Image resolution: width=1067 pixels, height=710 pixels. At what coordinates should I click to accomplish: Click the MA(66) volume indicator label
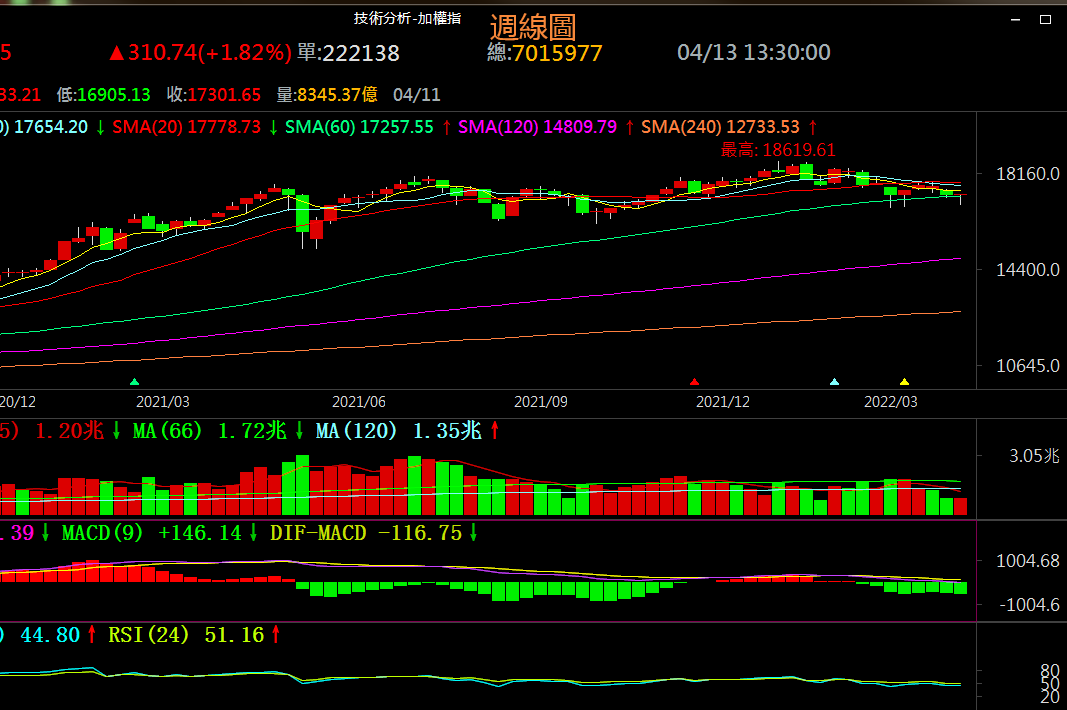(x=168, y=430)
